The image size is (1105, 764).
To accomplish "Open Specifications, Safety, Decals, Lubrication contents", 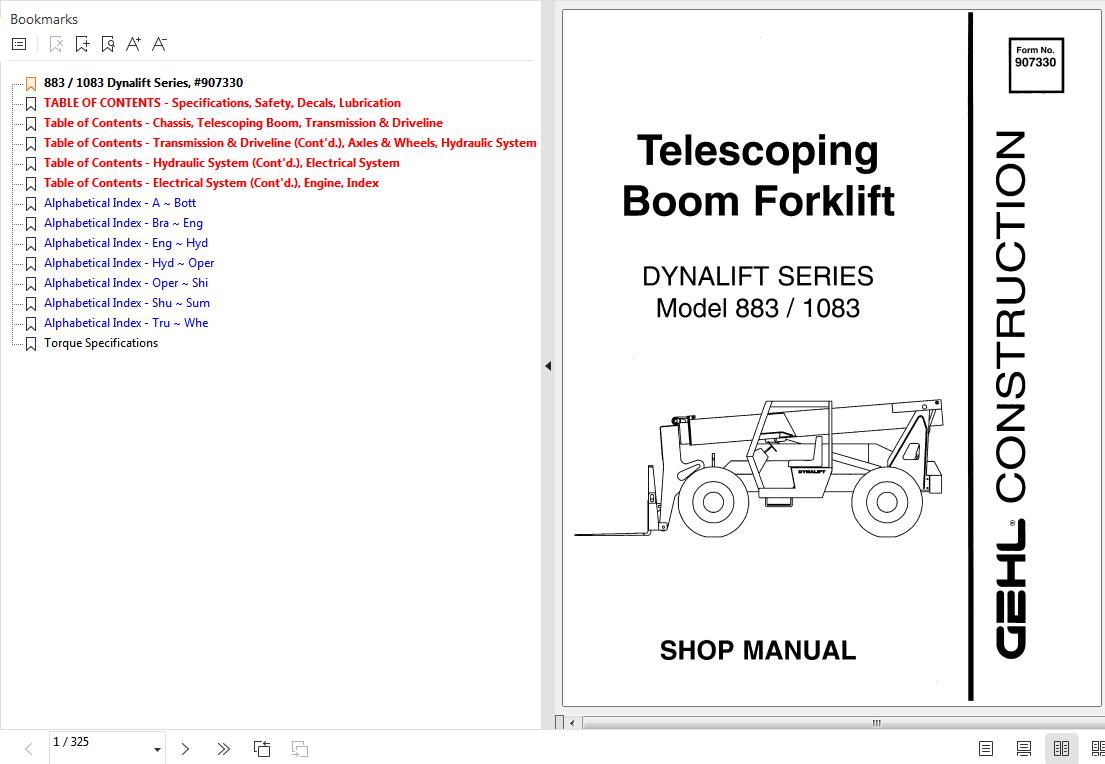I will (x=222, y=103).
